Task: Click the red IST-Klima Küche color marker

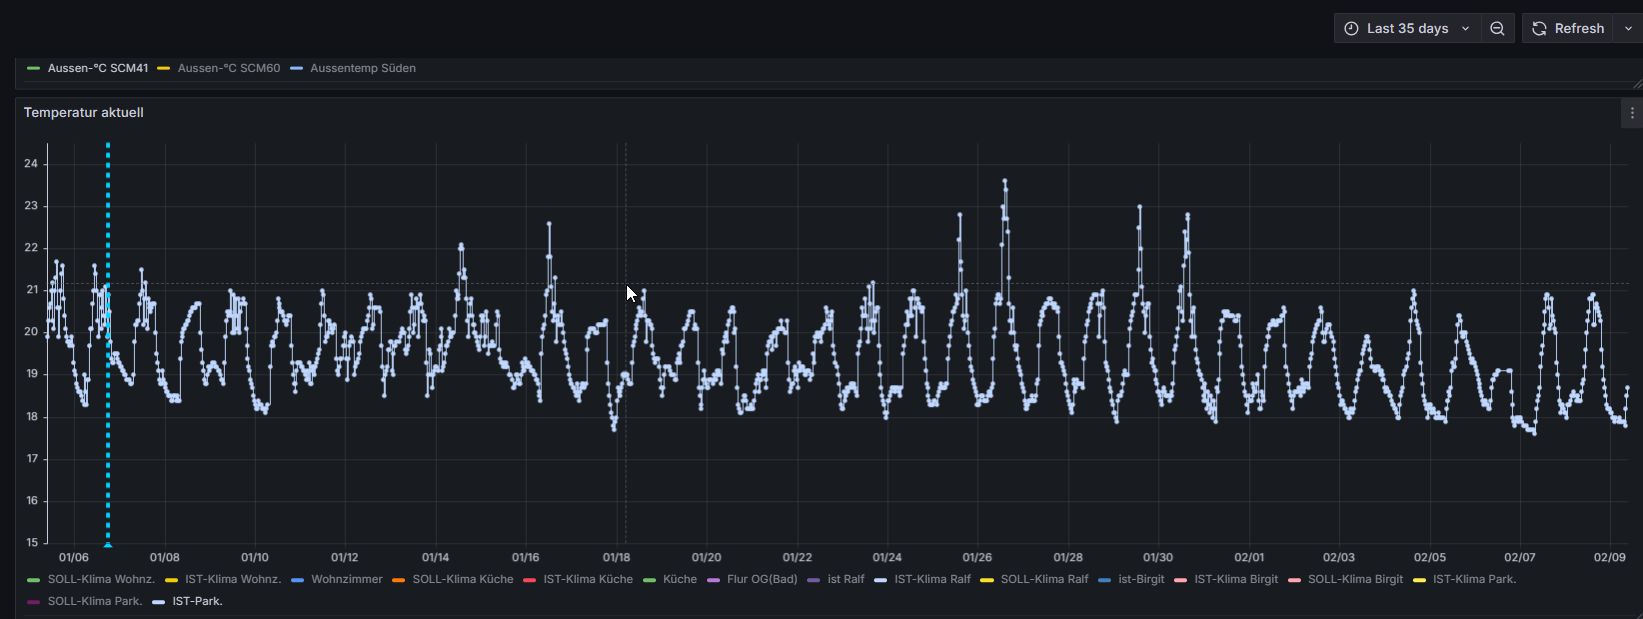Action: tap(530, 580)
